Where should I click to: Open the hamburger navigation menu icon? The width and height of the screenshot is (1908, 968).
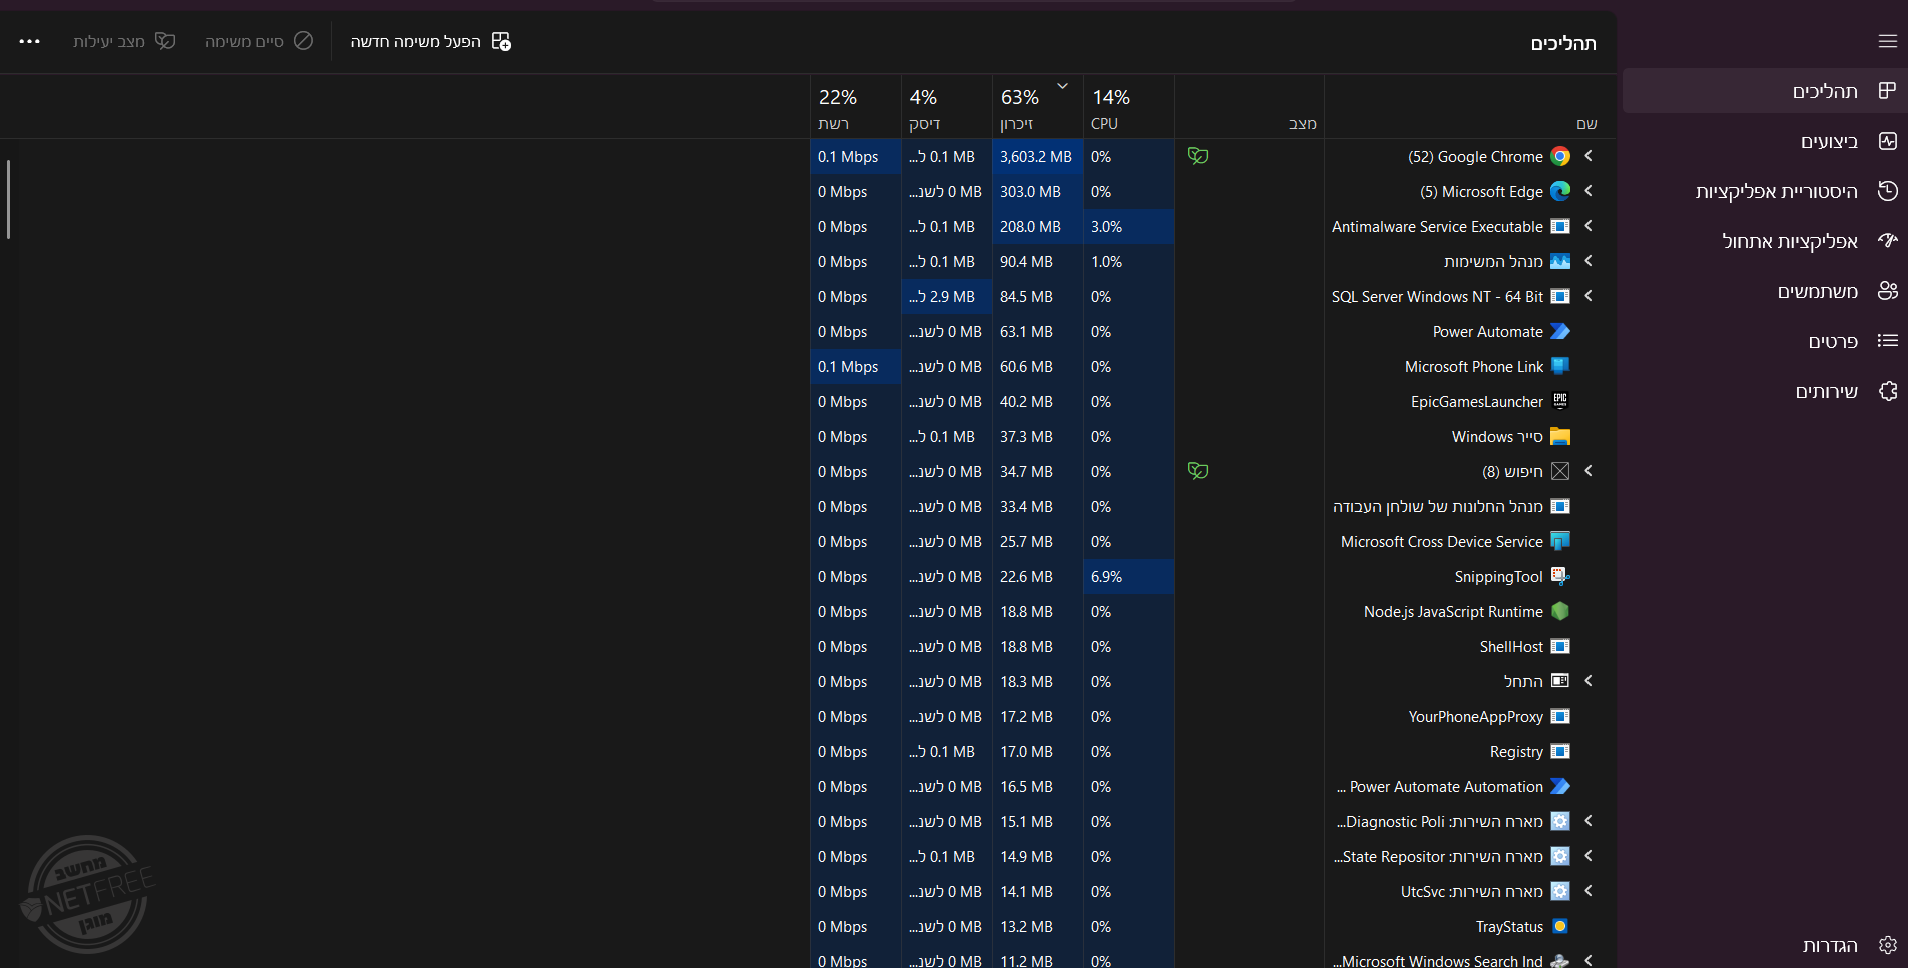[x=1887, y=41]
